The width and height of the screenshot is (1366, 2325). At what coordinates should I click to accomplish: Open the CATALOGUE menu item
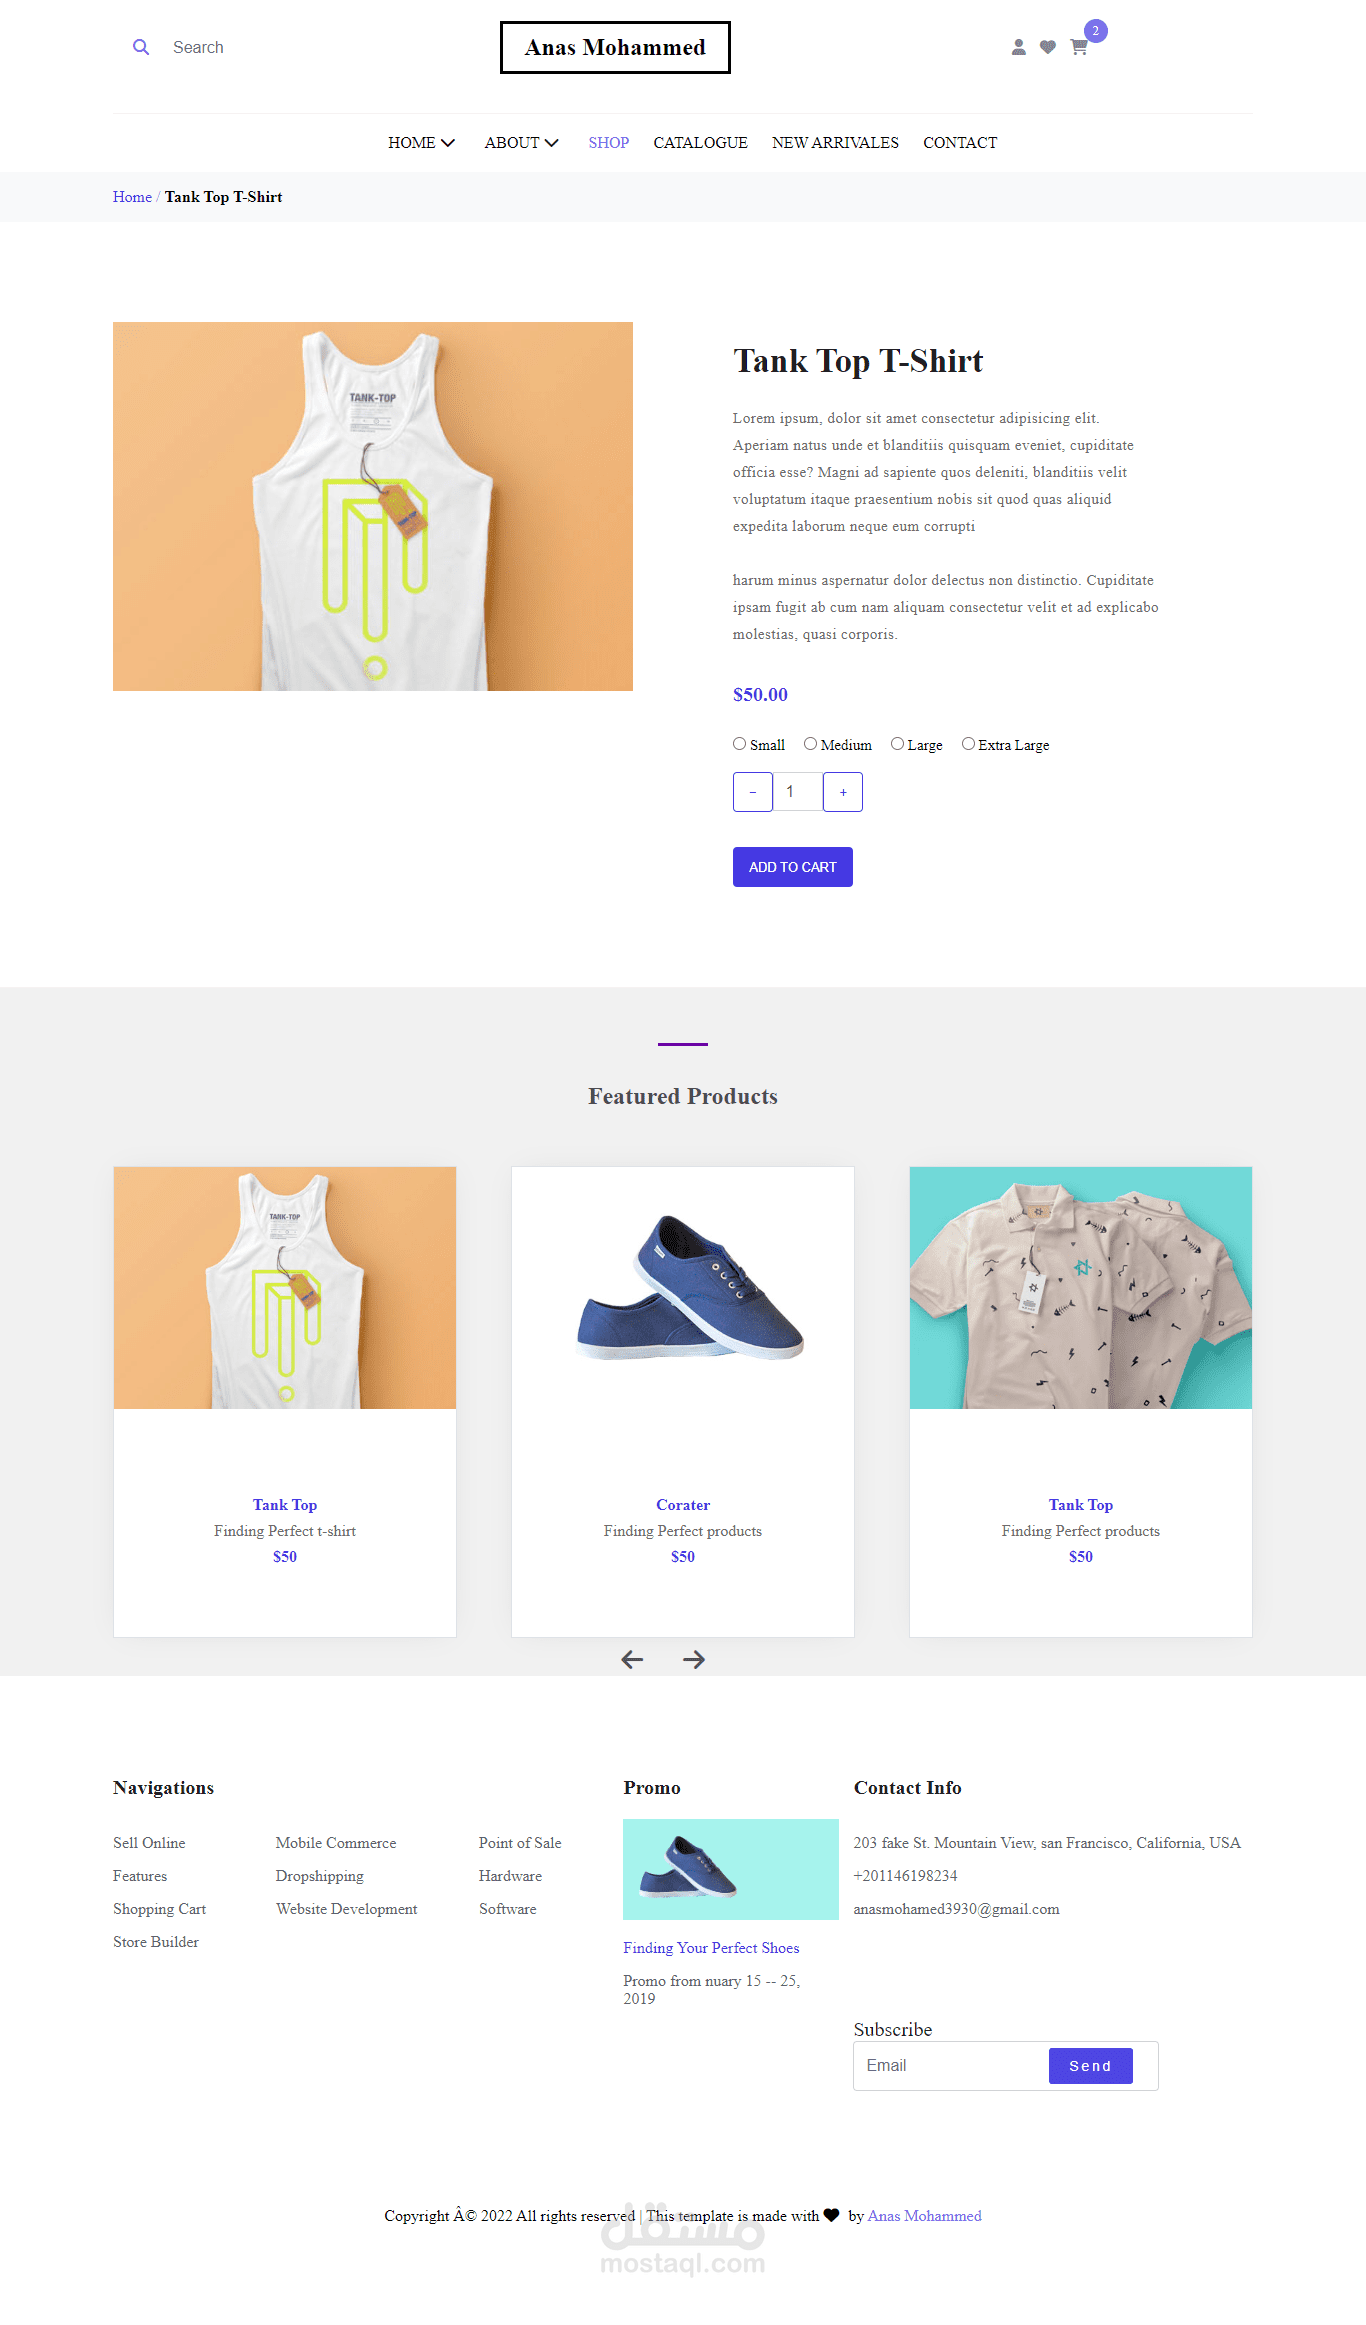(700, 143)
